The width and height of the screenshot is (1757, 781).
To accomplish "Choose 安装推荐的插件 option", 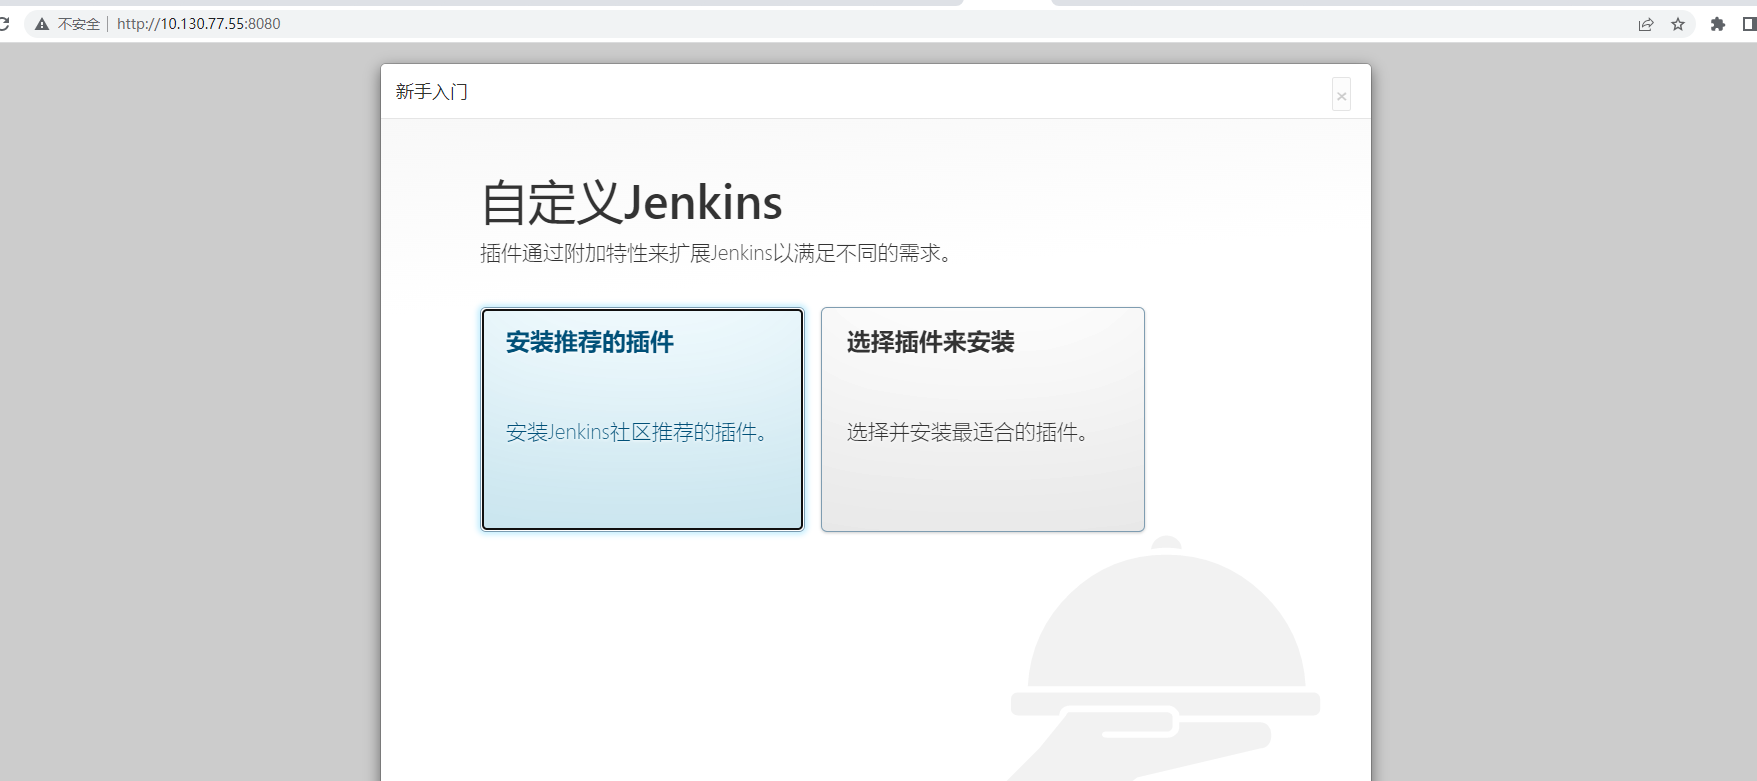I will pos(642,419).
